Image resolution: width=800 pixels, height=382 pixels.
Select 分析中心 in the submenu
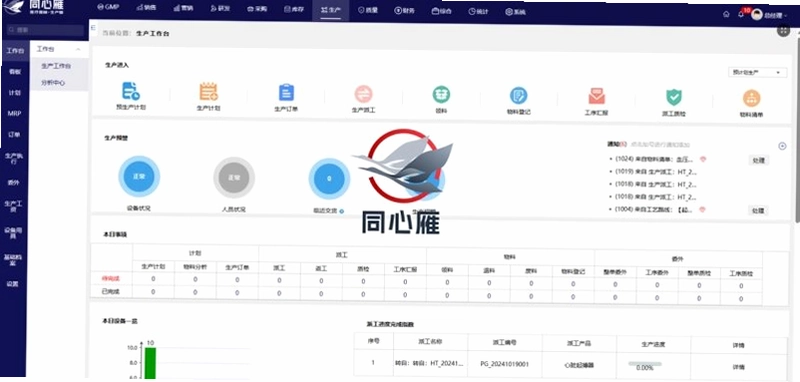pyautogui.click(x=53, y=83)
